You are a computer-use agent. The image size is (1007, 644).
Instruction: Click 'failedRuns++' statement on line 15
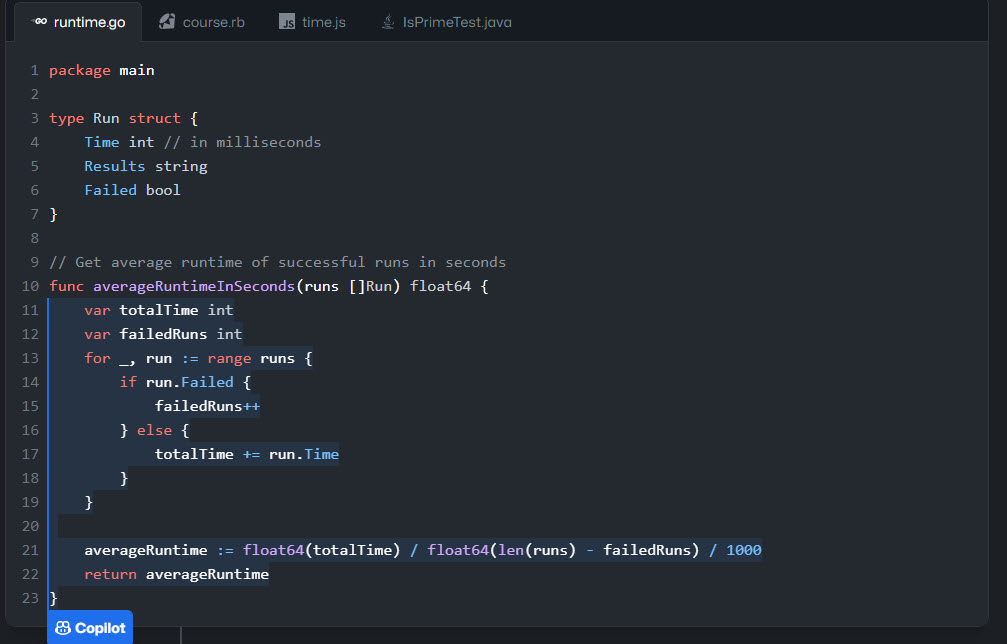207,406
